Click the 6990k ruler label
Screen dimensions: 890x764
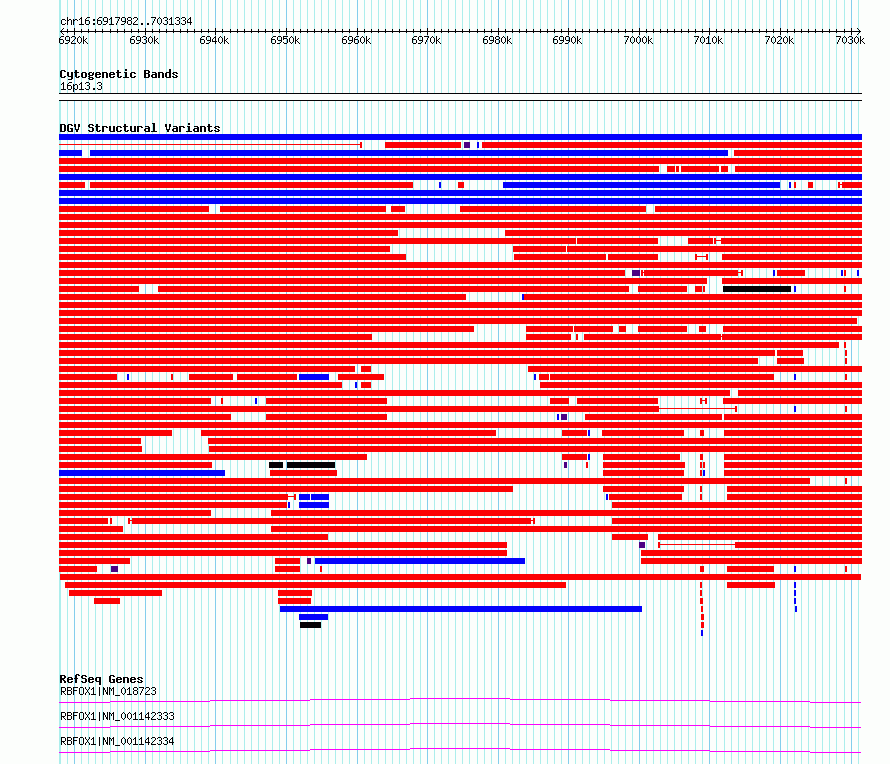[x=568, y=40]
